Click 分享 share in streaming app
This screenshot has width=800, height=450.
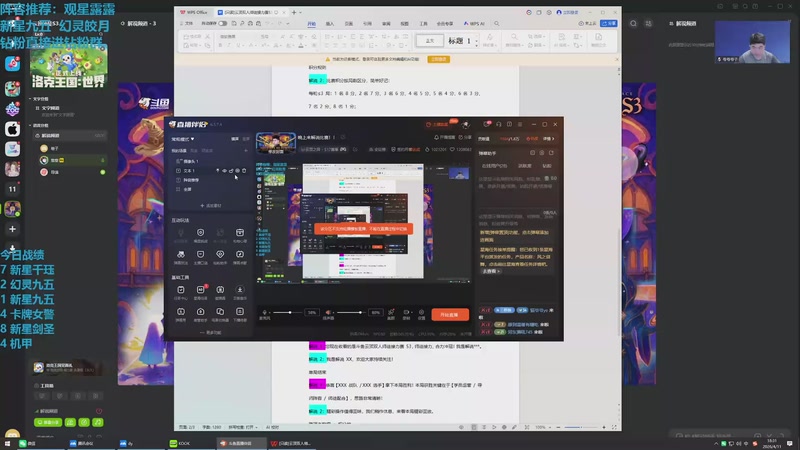[x=465, y=137]
